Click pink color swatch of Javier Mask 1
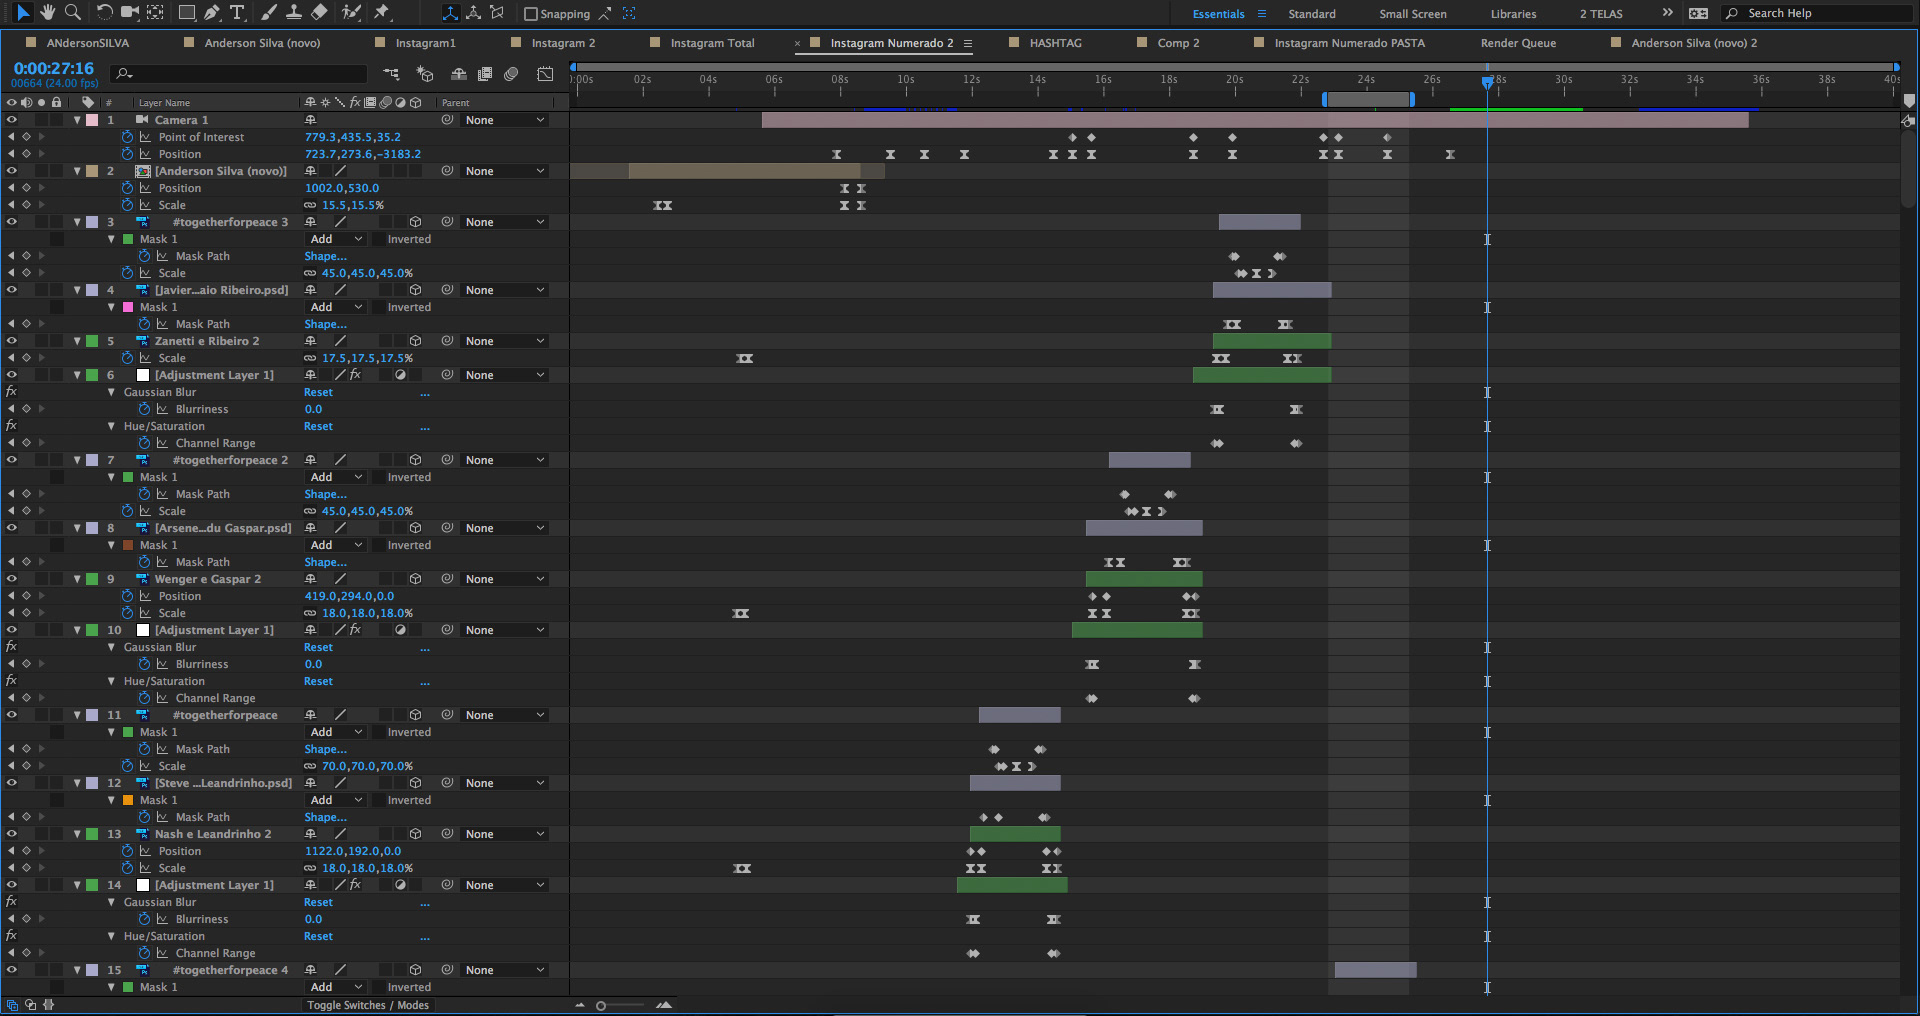1920x1016 pixels. 128,307
